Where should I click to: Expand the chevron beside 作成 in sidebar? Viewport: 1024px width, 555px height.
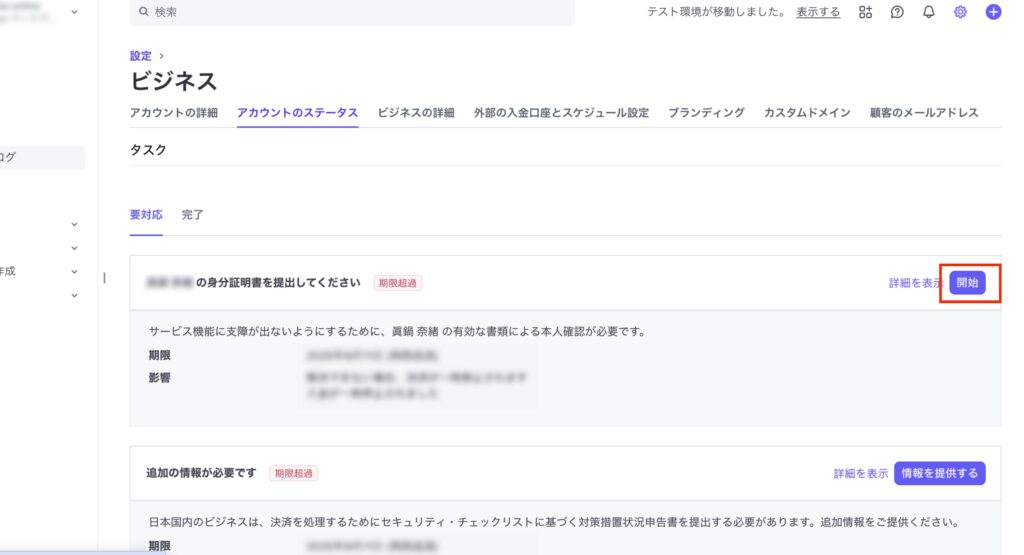point(74,271)
